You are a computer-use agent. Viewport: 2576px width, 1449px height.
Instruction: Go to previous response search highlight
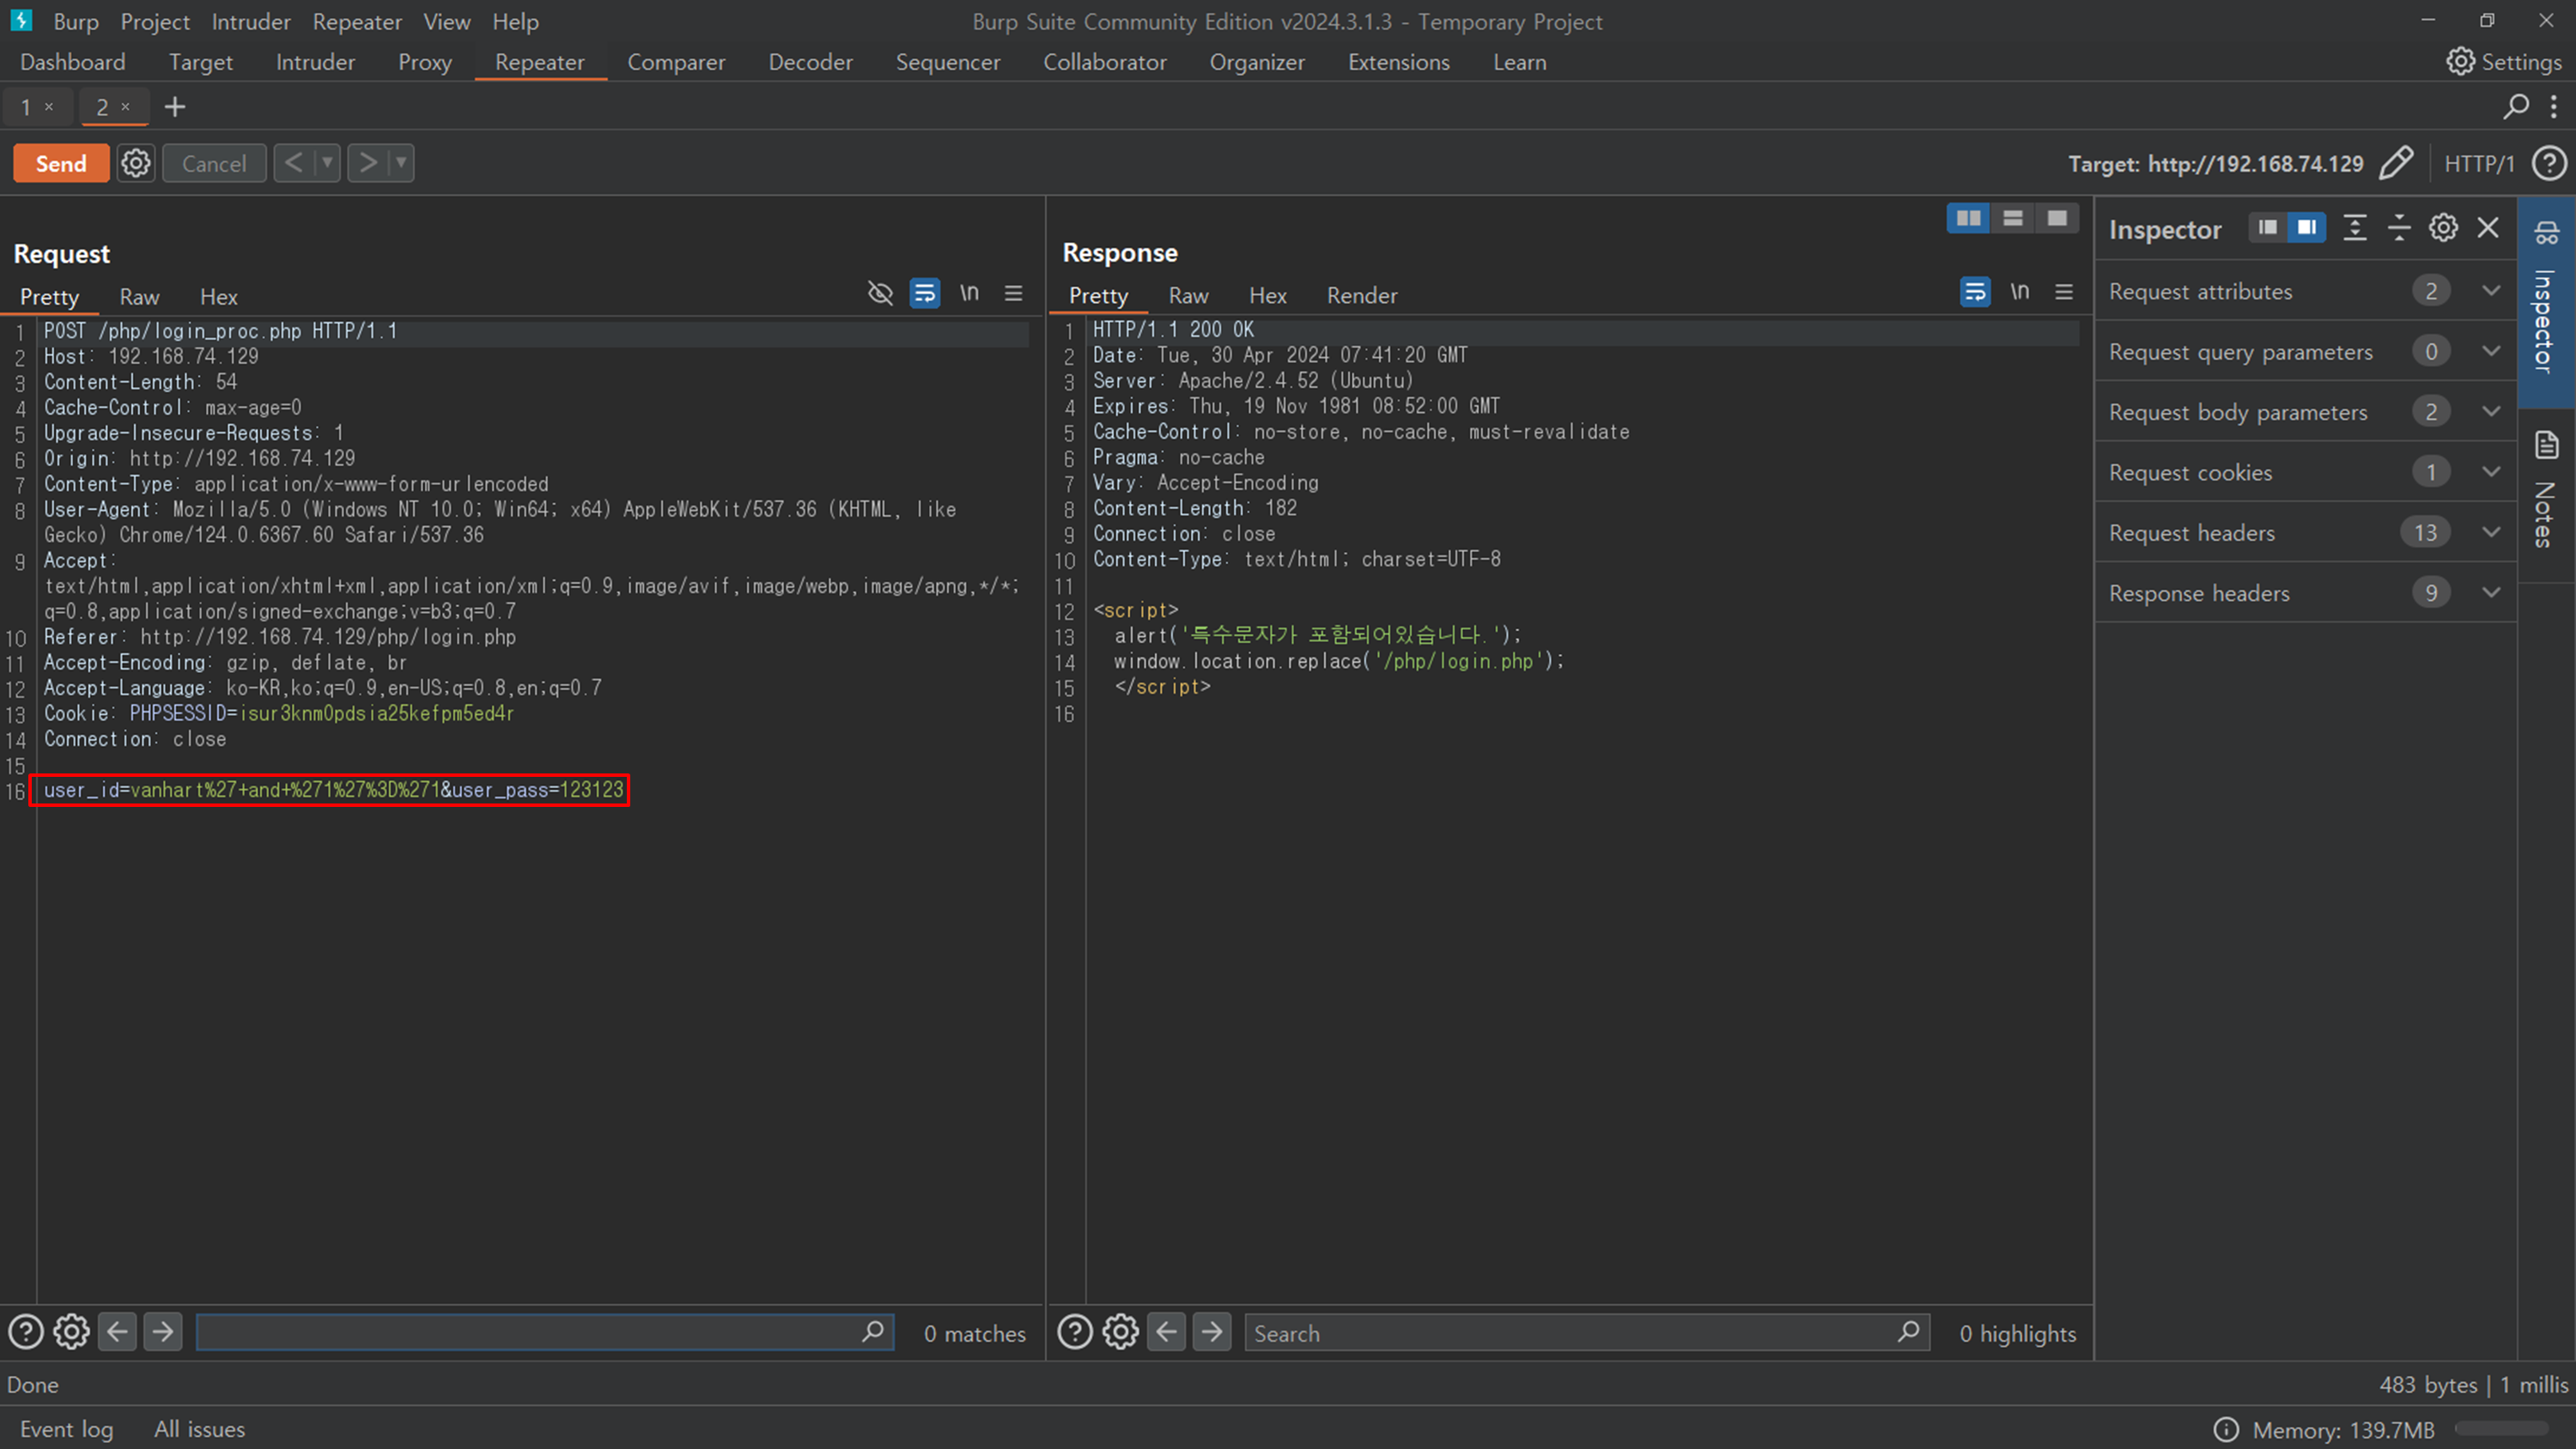coord(1166,1332)
